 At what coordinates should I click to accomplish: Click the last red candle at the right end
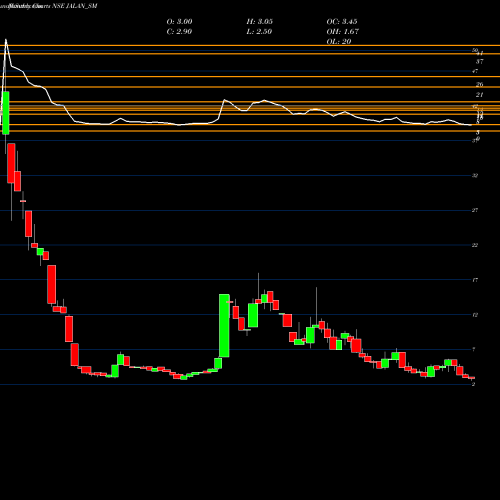click(x=472, y=378)
